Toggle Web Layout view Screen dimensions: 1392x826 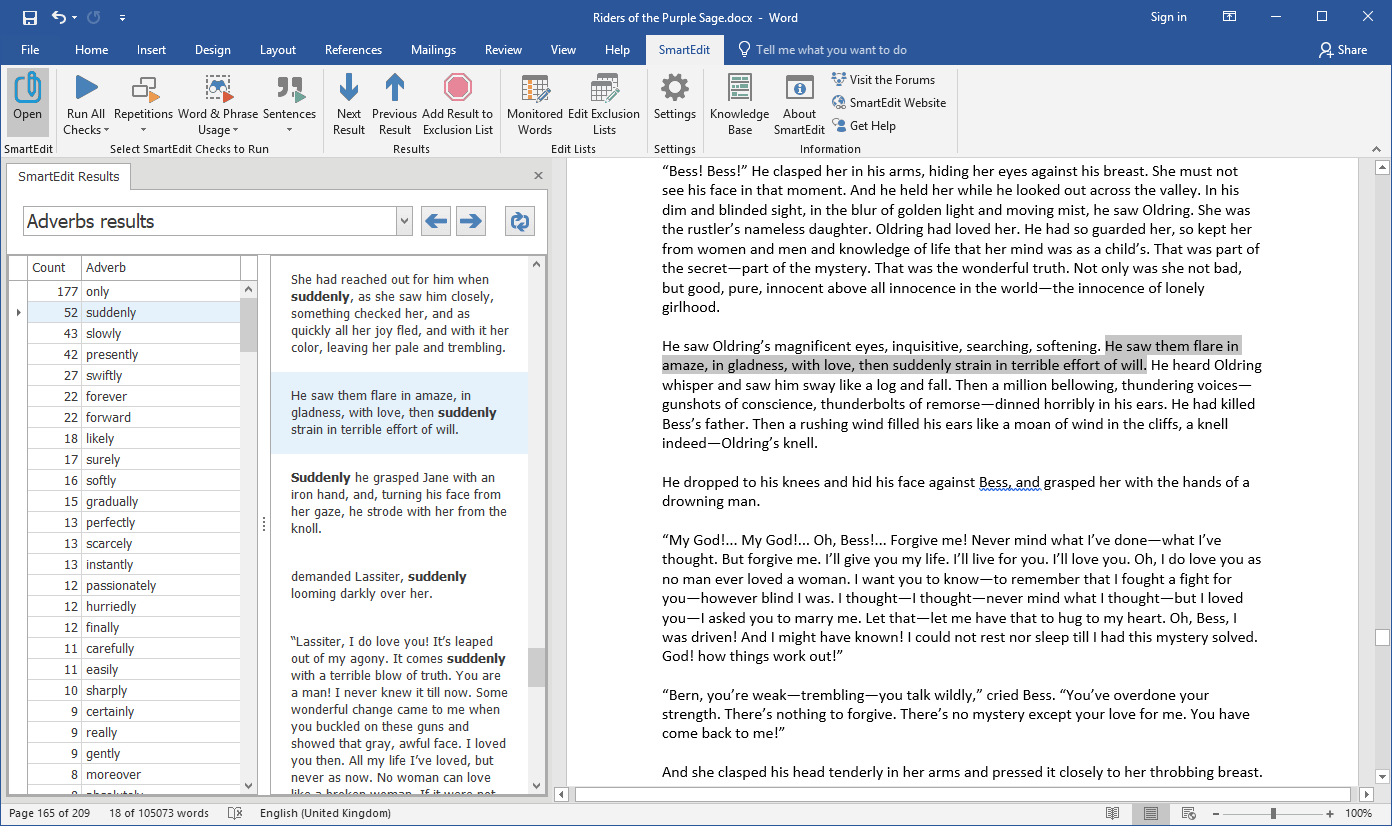coord(1188,813)
